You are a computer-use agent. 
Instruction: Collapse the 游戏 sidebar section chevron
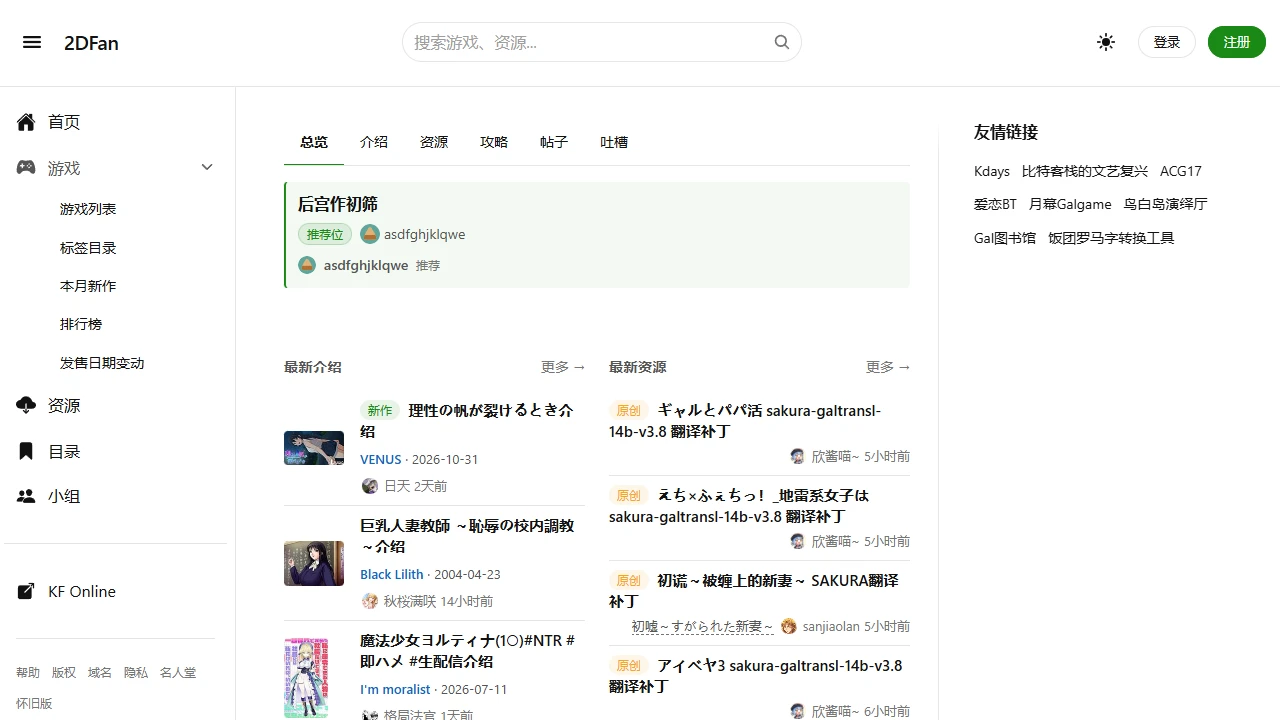207,168
